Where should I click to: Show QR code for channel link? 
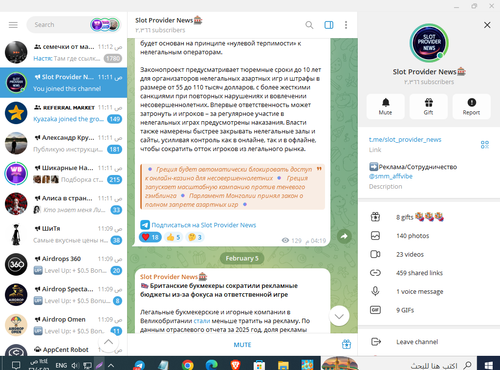point(485,144)
